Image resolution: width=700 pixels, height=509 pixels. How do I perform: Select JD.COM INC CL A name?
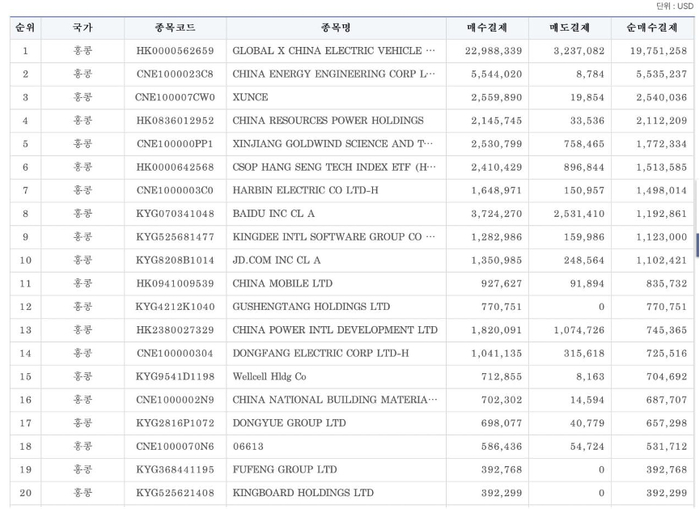click(276, 260)
